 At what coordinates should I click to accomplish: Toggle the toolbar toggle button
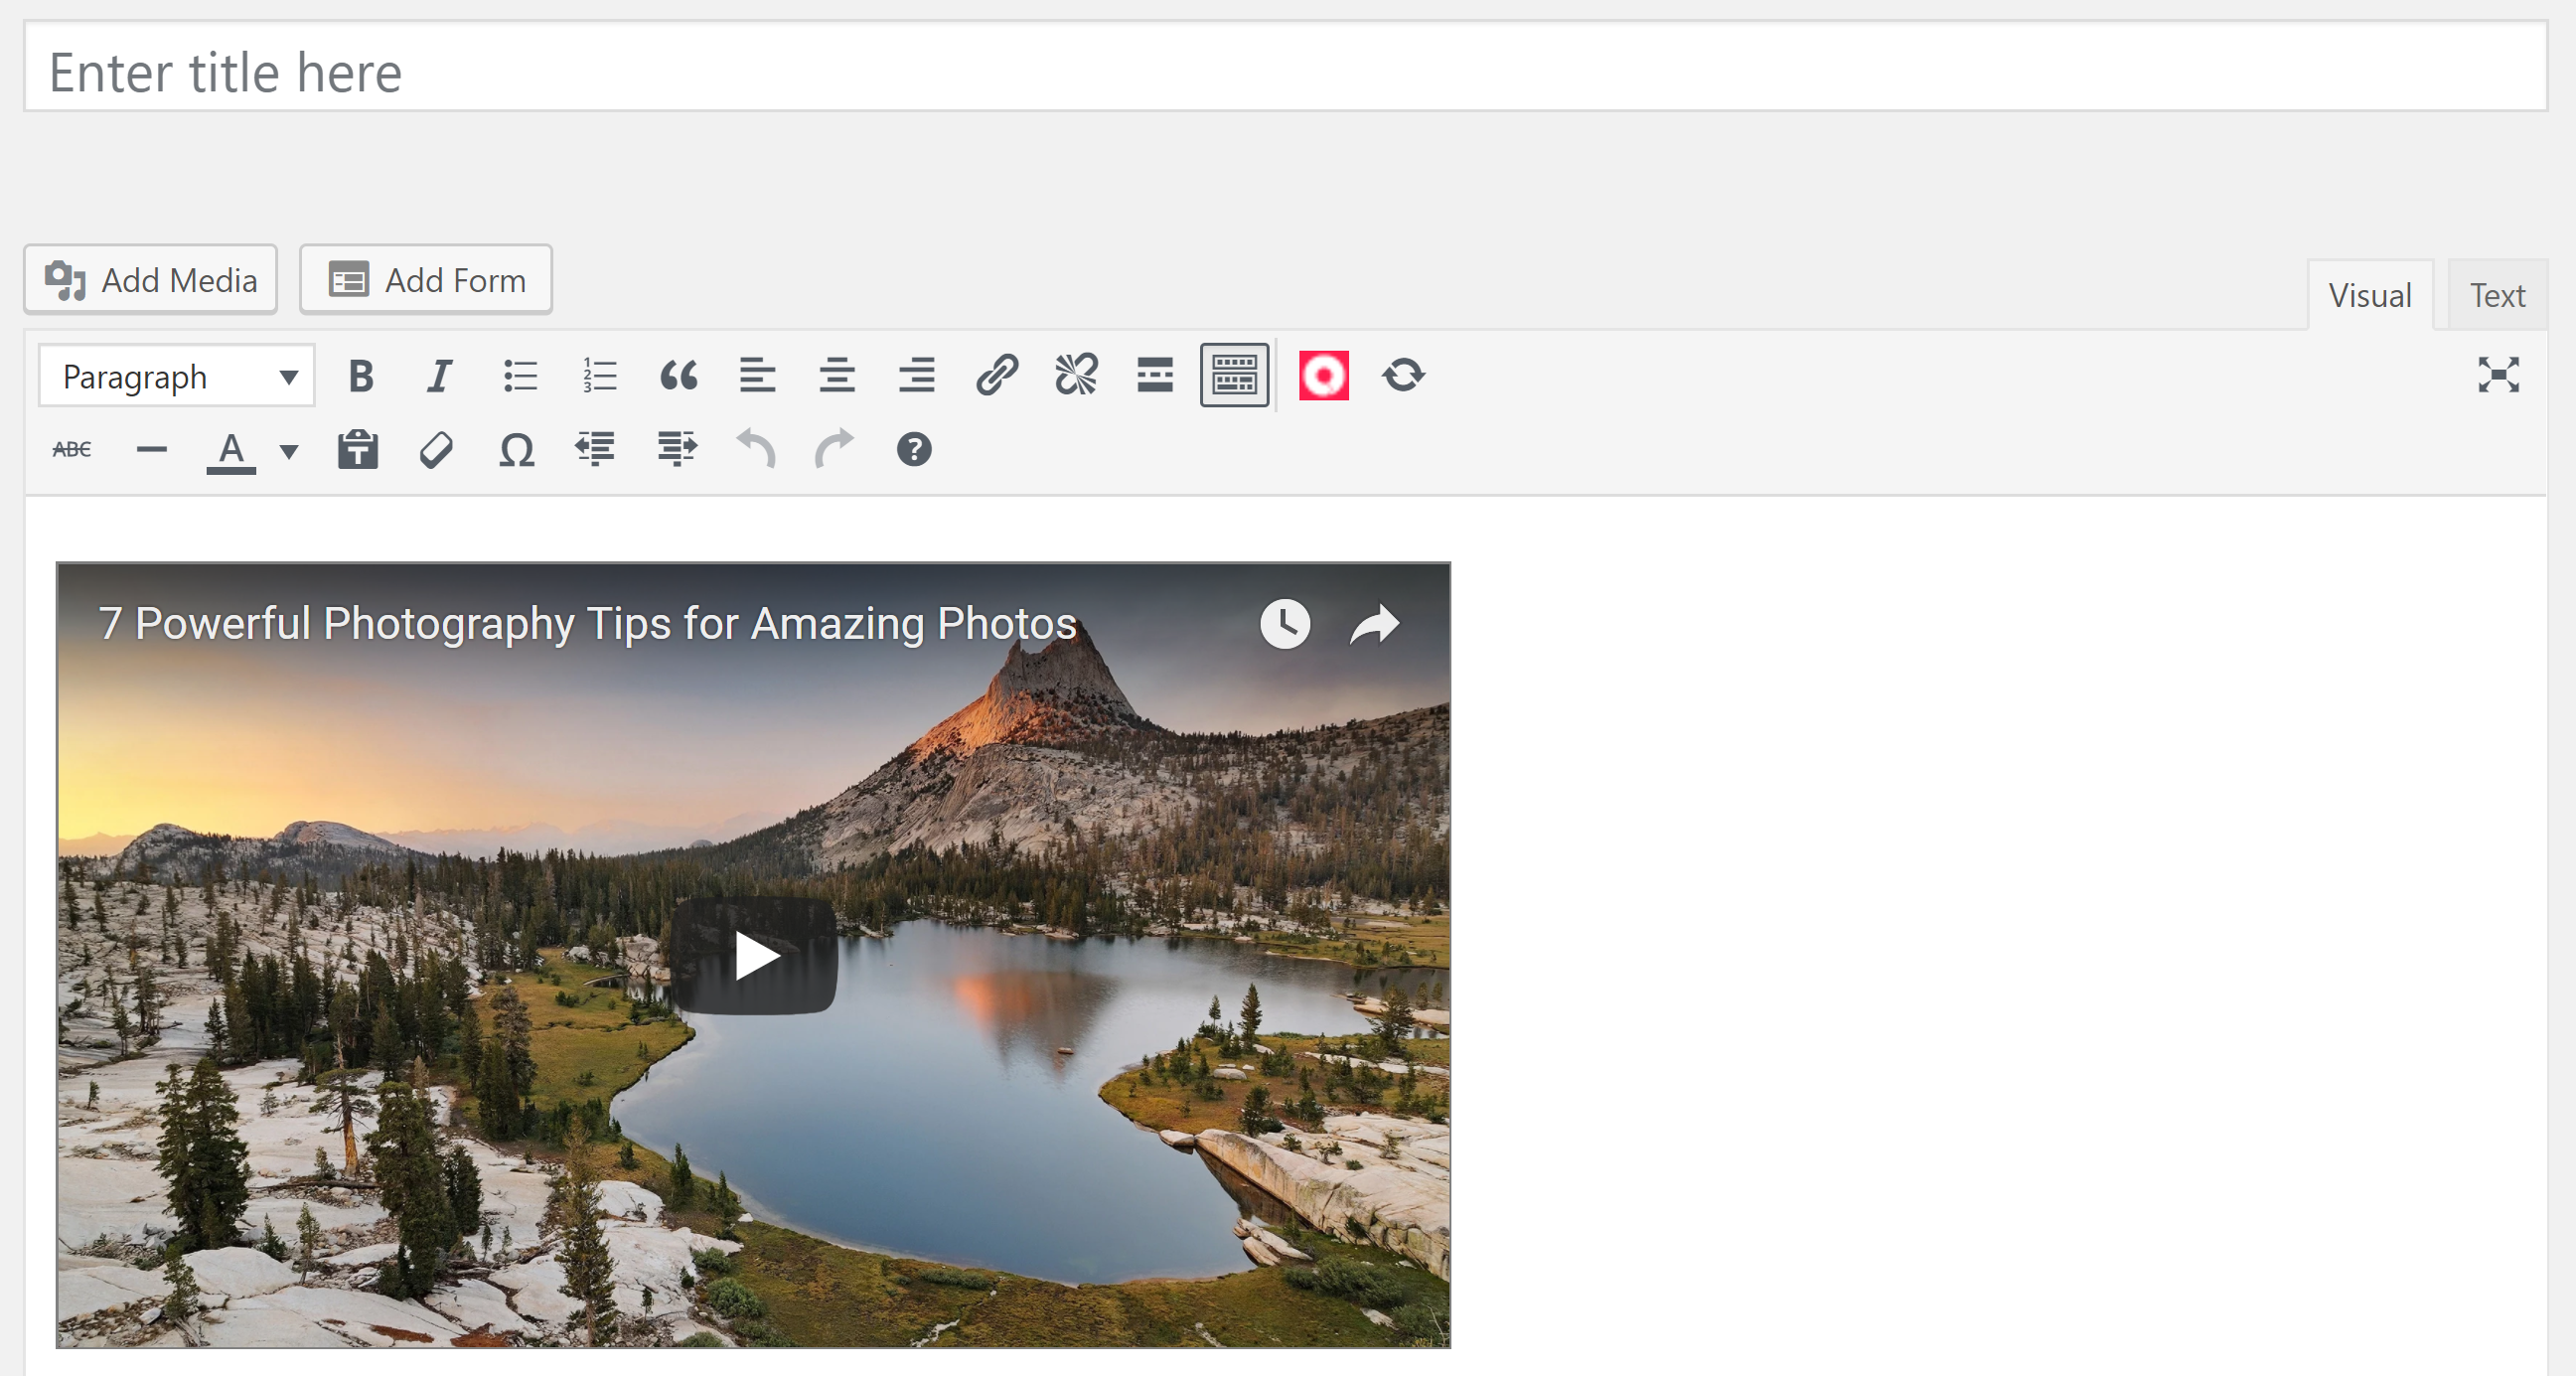point(1234,376)
